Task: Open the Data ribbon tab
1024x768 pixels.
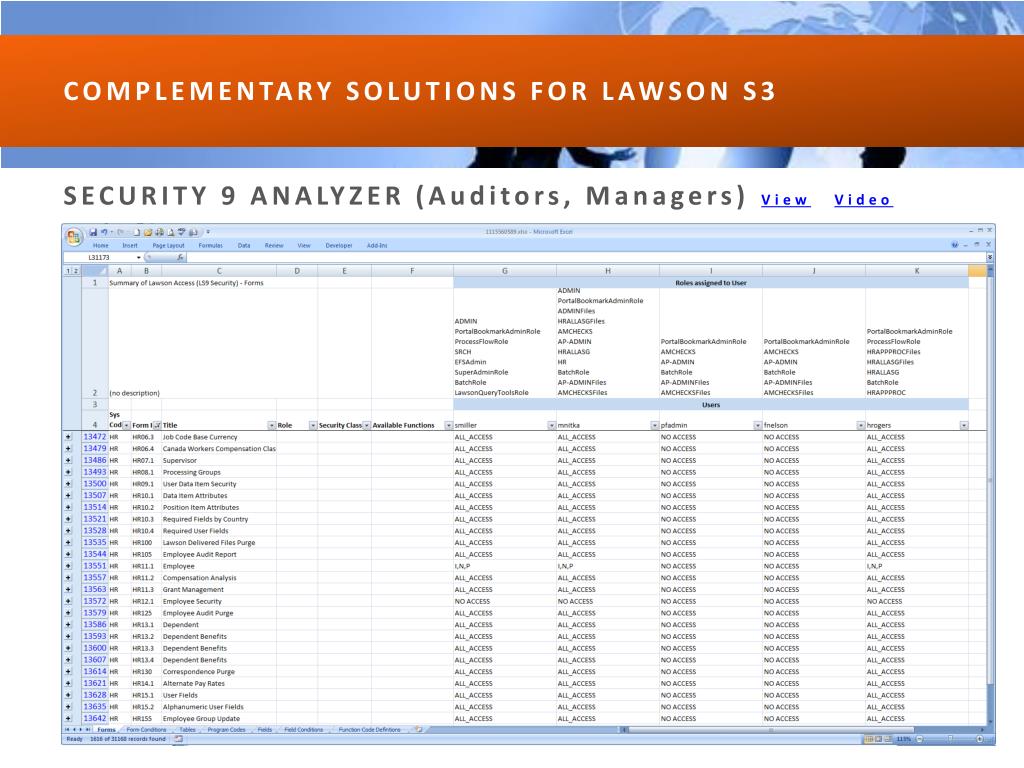Action: 244,246
